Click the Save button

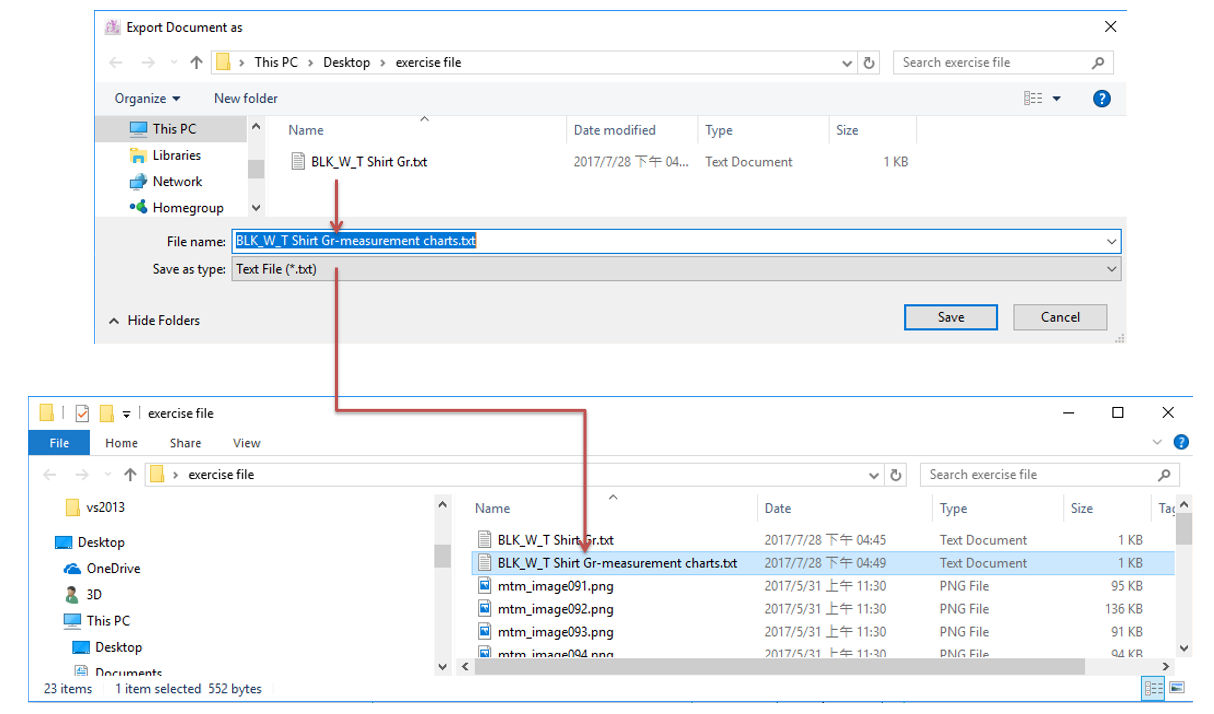(x=950, y=317)
